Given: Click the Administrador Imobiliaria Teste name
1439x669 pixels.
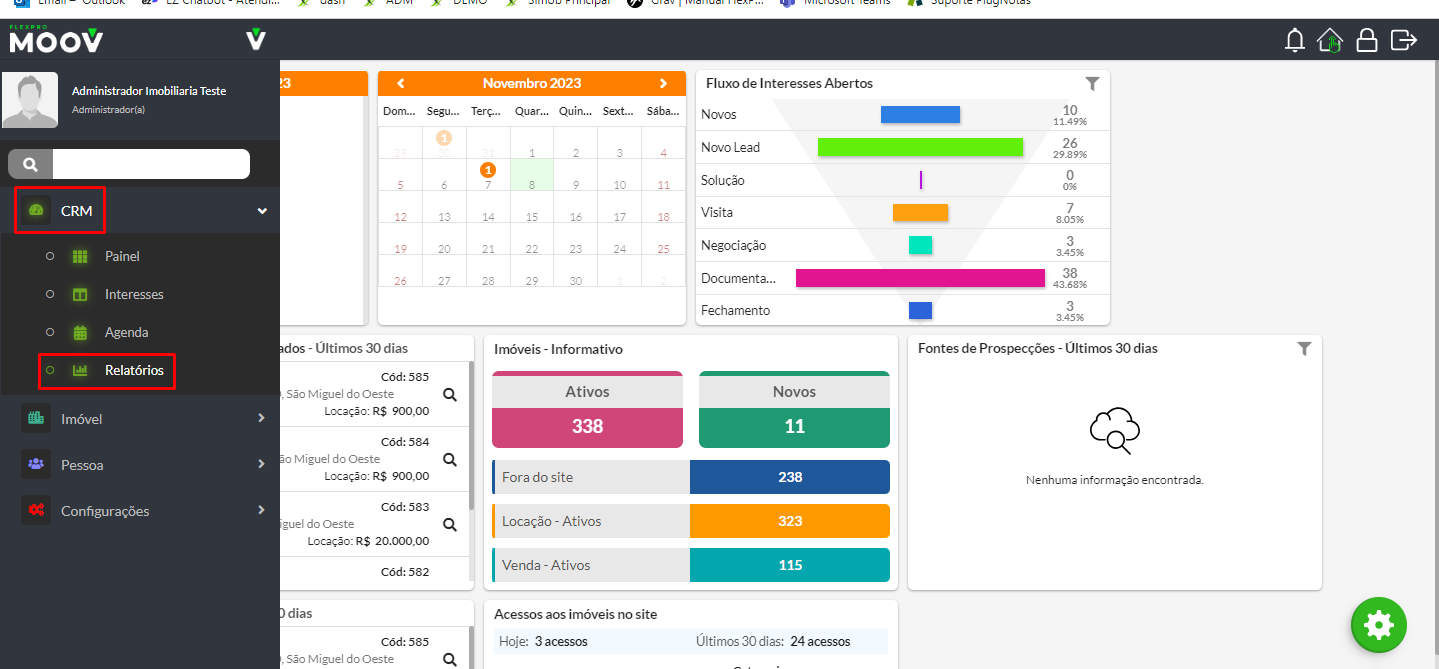Looking at the screenshot, I should 149,91.
